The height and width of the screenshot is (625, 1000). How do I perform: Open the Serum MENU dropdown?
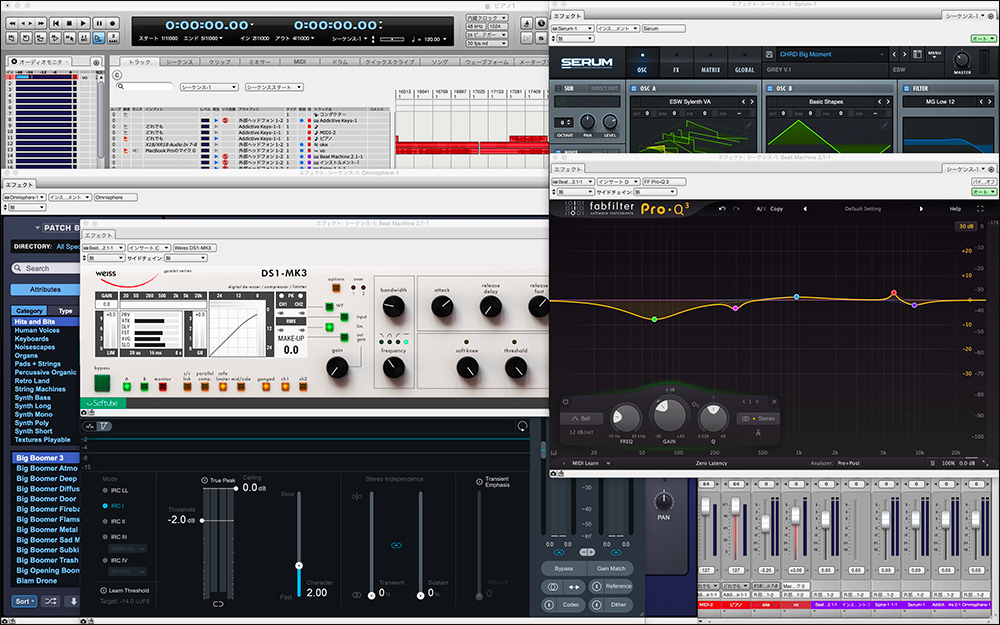(935, 55)
